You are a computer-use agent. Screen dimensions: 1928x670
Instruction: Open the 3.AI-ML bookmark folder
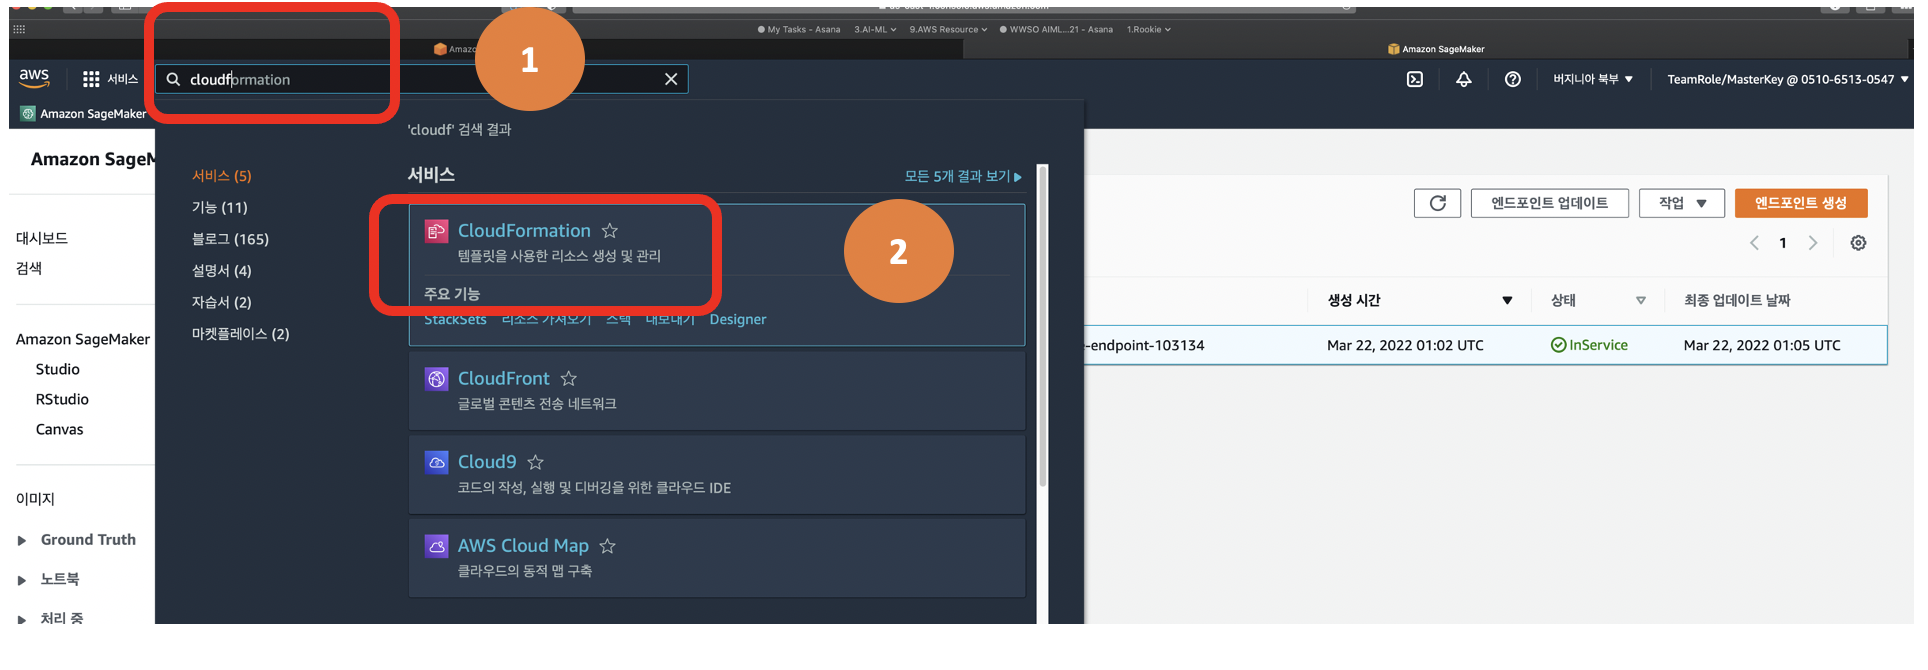tap(875, 30)
